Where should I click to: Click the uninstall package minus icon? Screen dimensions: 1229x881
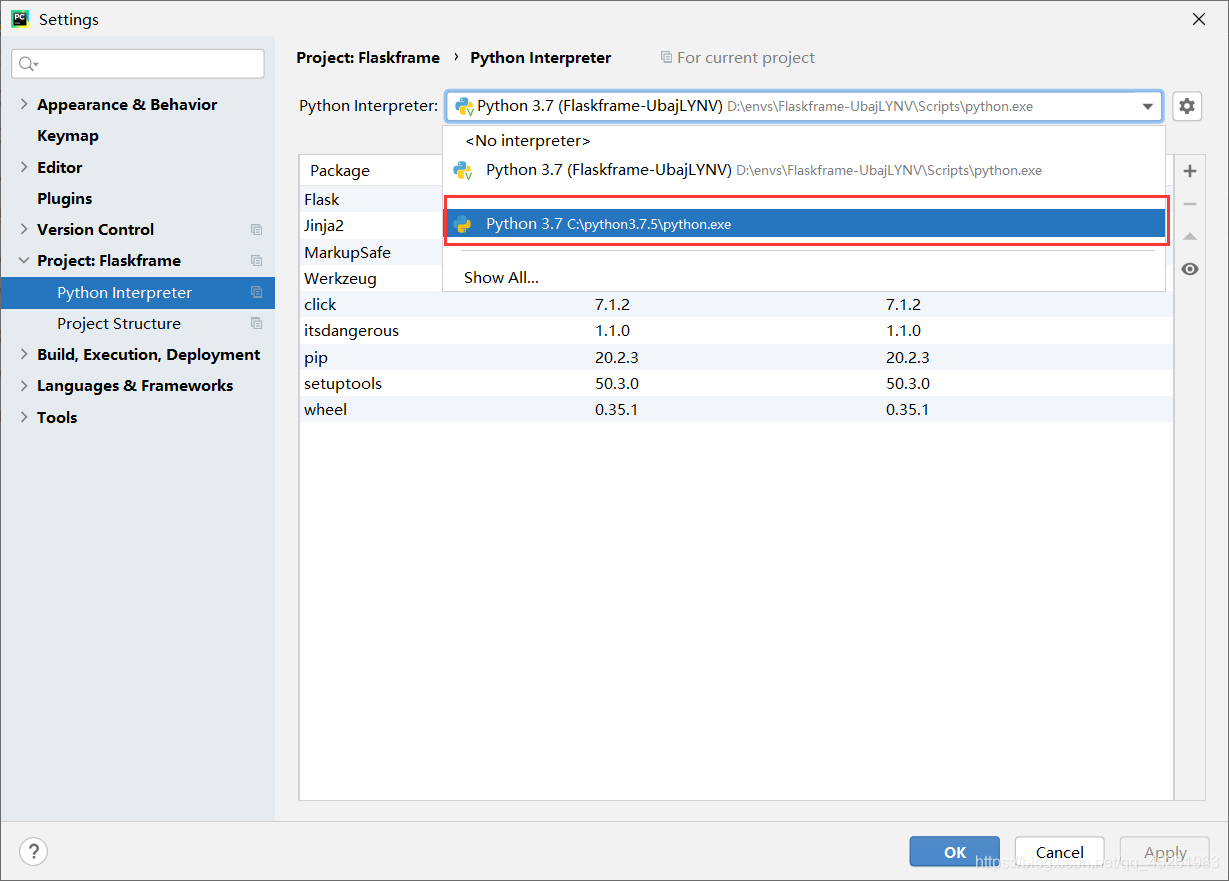click(x=1190, y=204)
